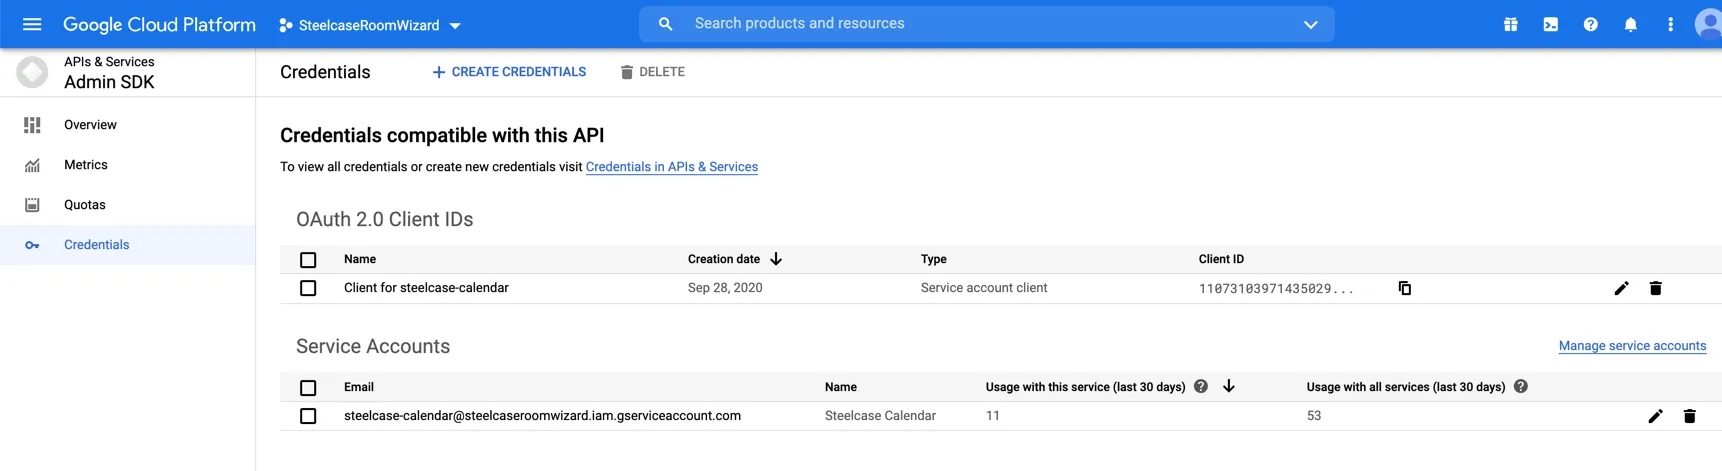Check the steelcase-calendar service account row
The height and width of the screenshot is (471, 1722).
[308, 416]
